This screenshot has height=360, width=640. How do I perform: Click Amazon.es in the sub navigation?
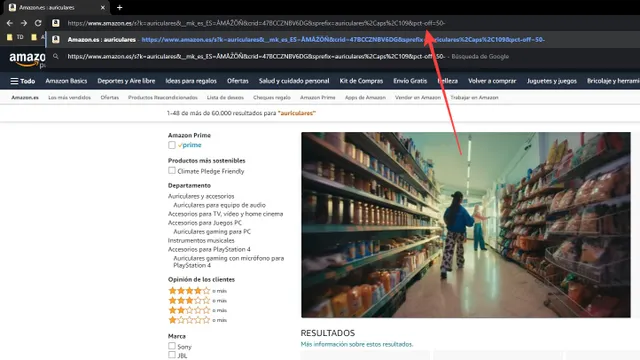25,98
